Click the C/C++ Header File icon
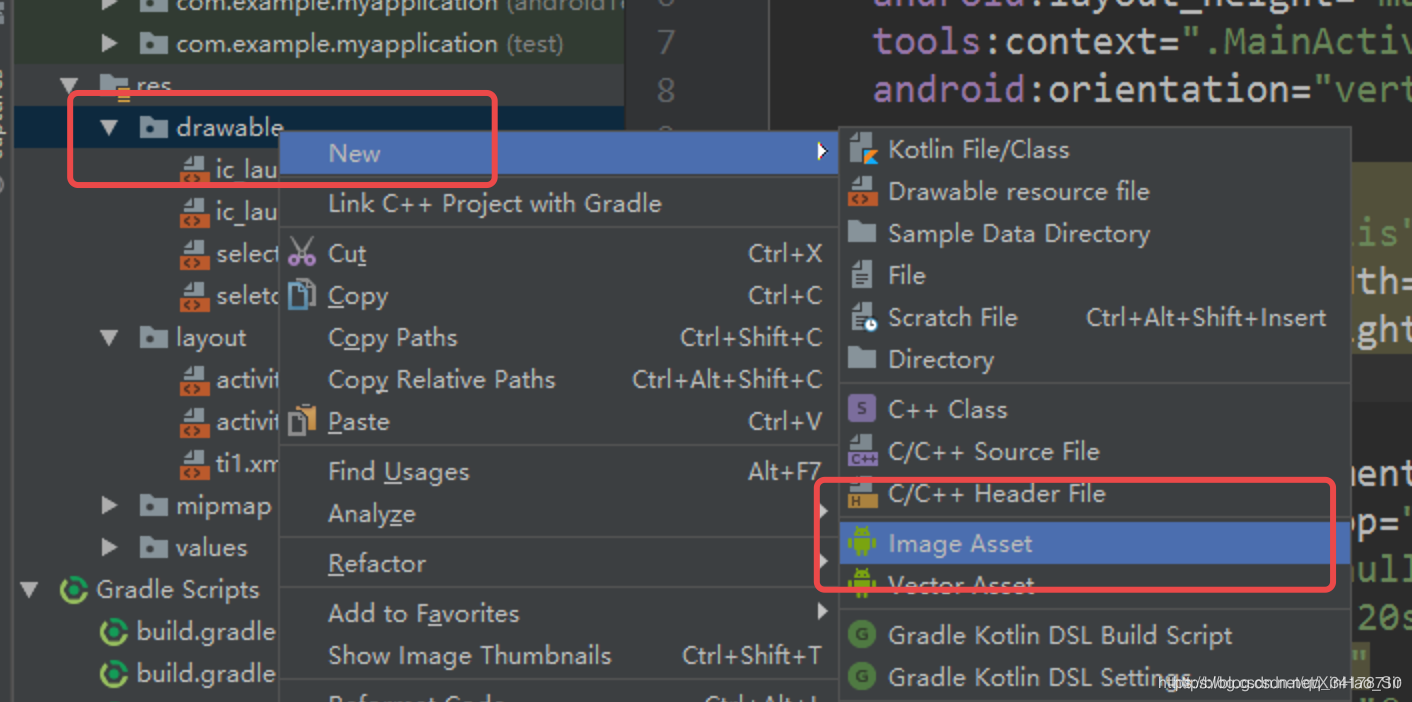Viewport: 1412px width, 702px height. click(x=862, y=494)
